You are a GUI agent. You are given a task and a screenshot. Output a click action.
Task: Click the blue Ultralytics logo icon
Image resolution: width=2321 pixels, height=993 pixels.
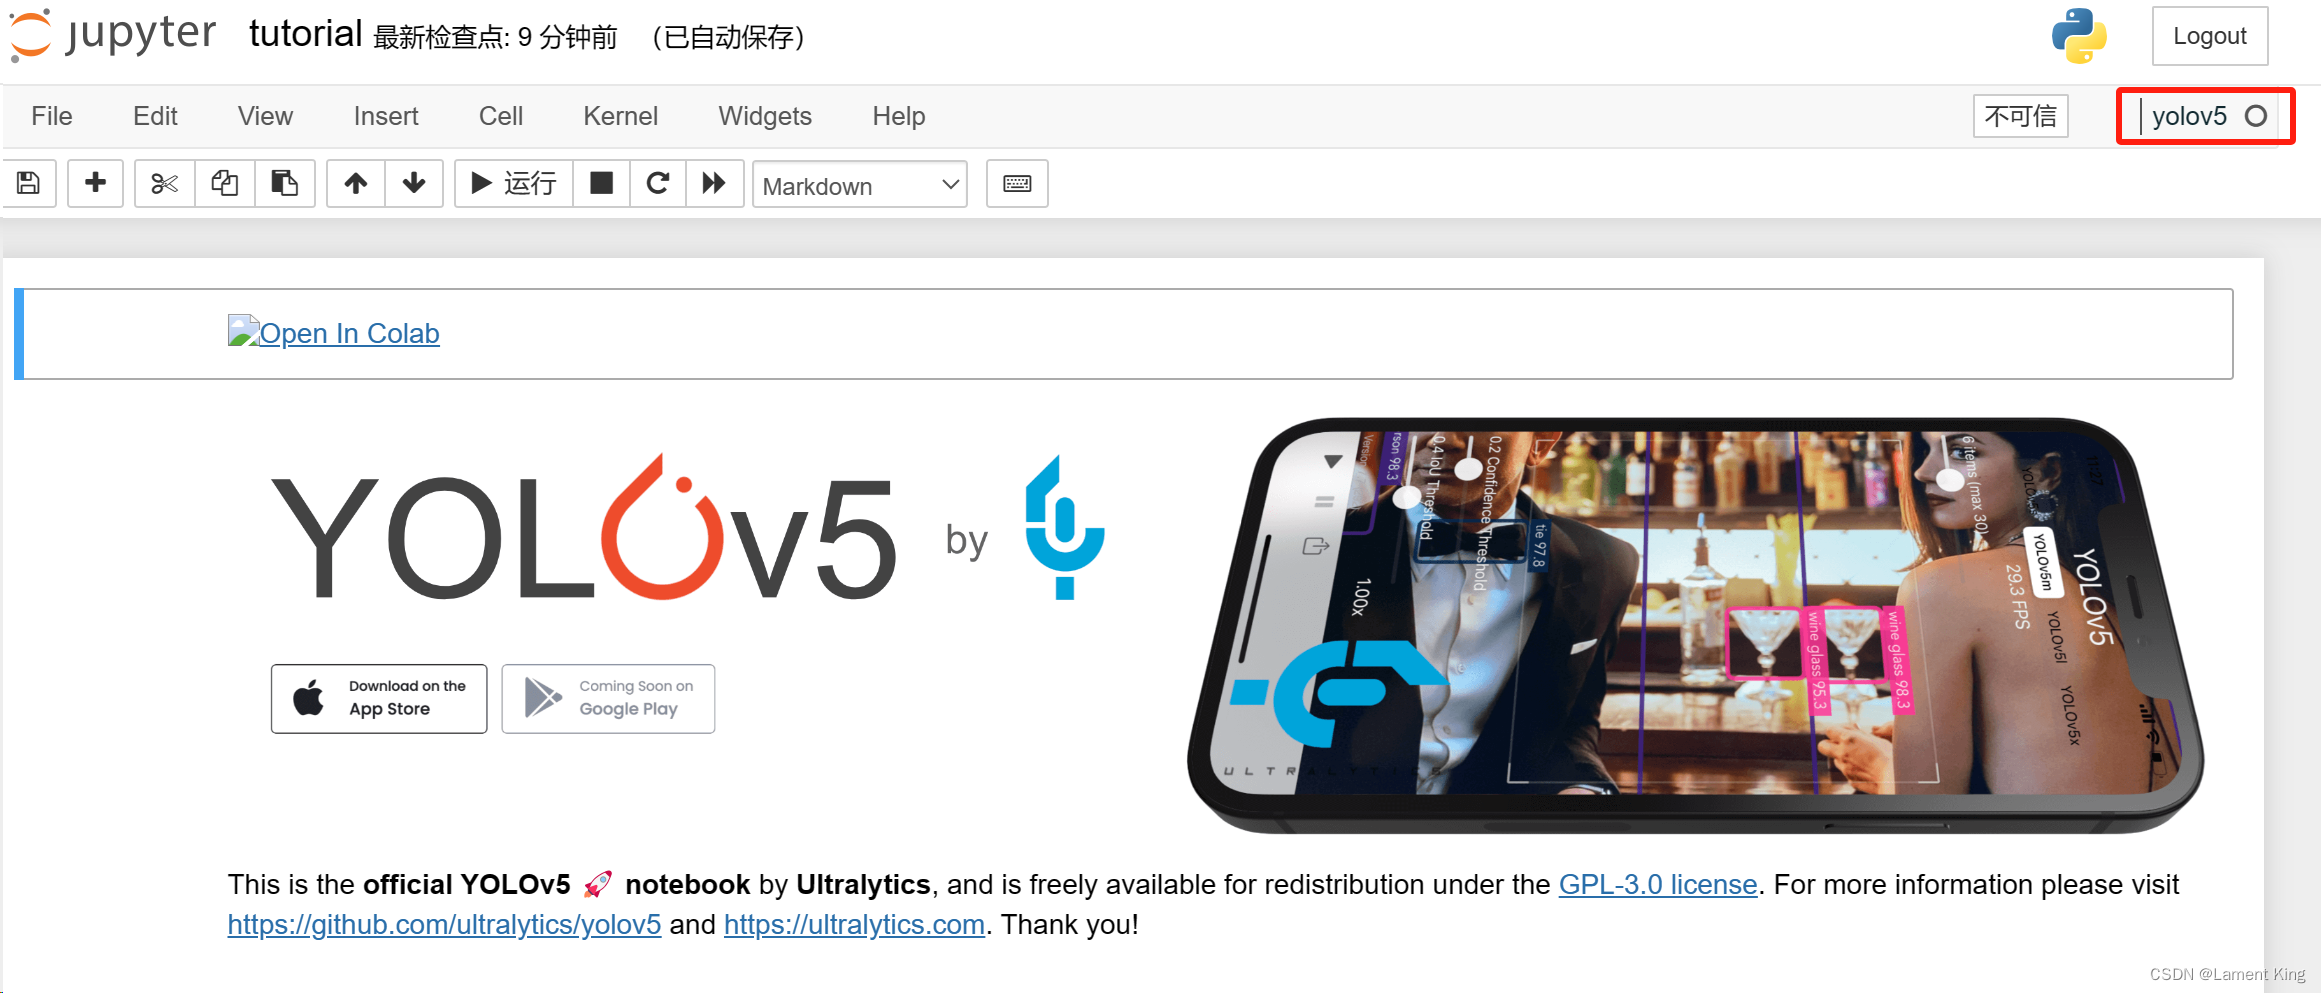point(1064,527)
